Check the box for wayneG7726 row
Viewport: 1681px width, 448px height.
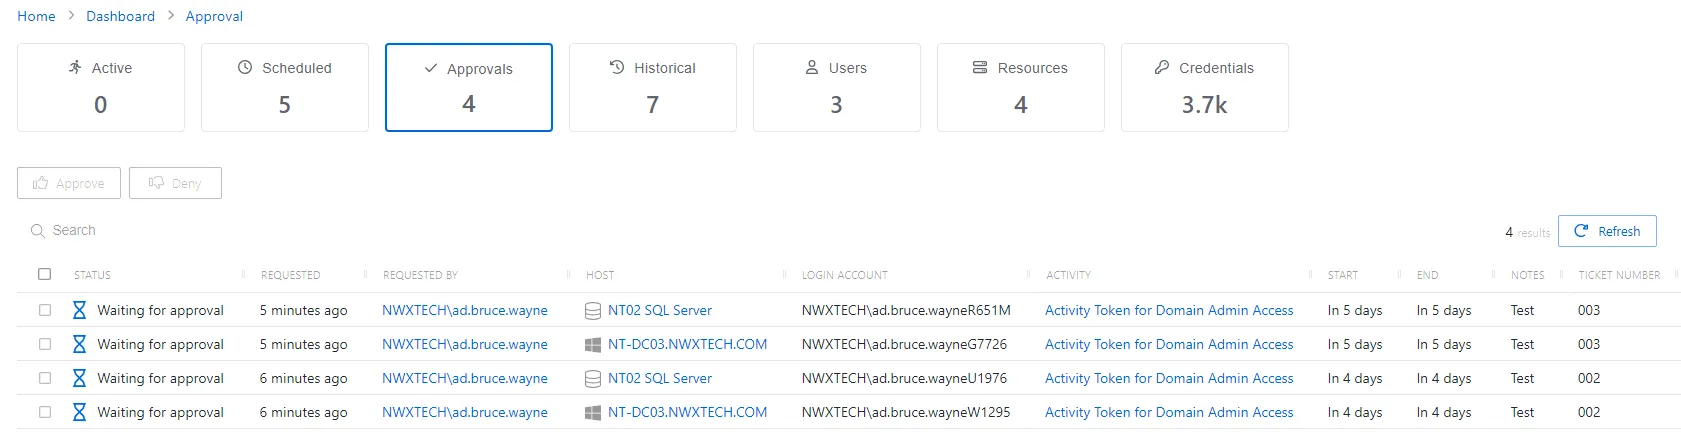[x=45, y=344]
